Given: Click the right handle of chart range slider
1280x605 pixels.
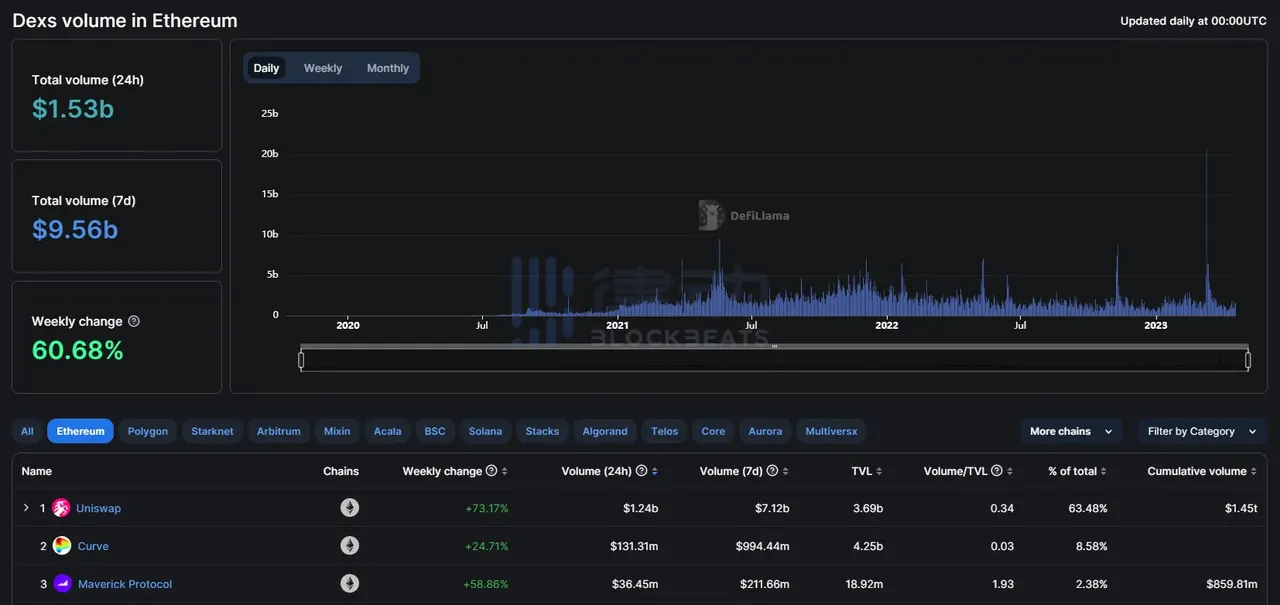Looking at the screenshot, I should coord(1248,360).
